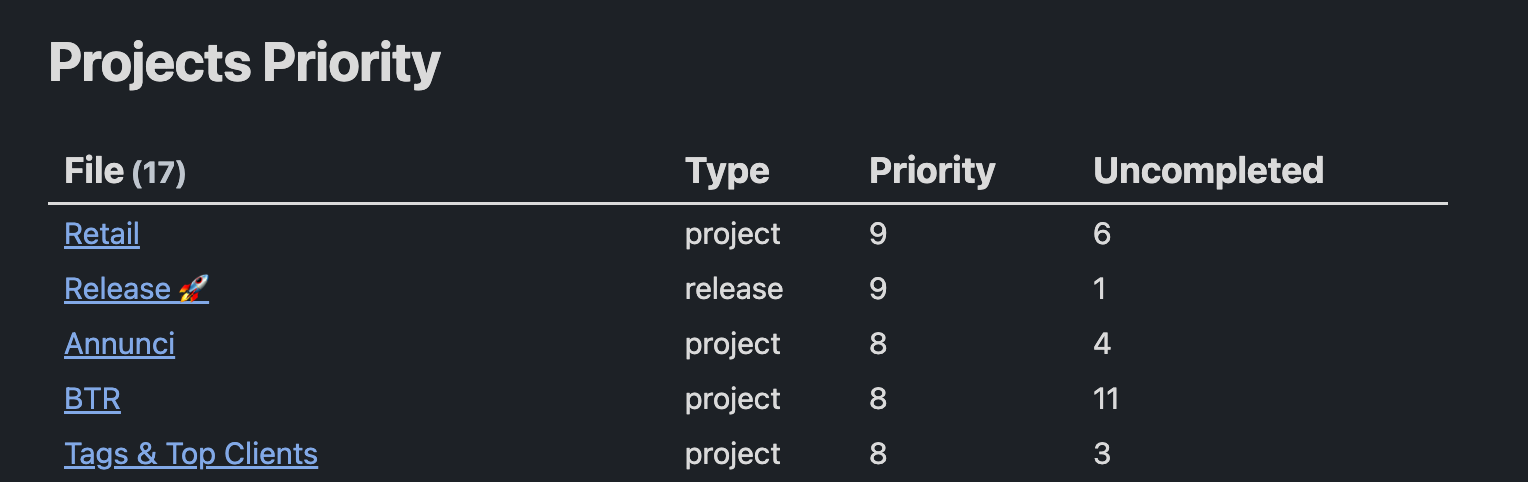Click the Uncompleted value 11 for BTR
This screenshot has height=482, width=1528.
[1105, 399]
